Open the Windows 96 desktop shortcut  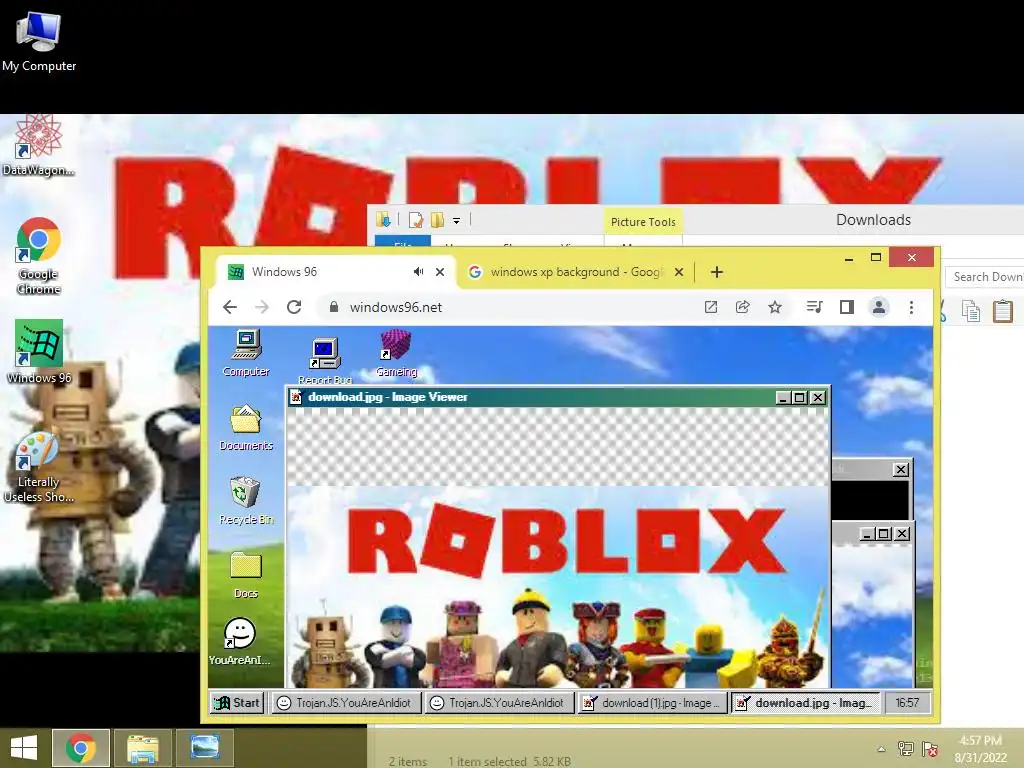pyautogui.click(x=39, y=351)
